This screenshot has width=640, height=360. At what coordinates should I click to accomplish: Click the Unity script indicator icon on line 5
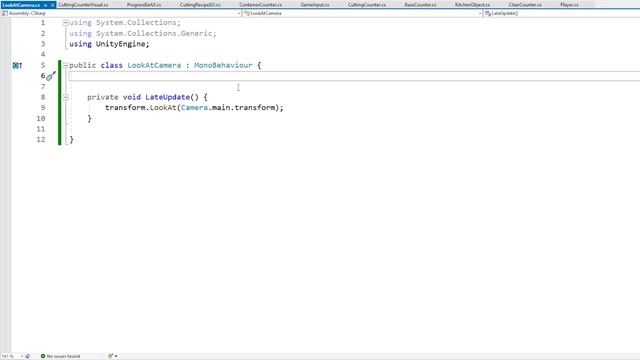coord(17,65)
